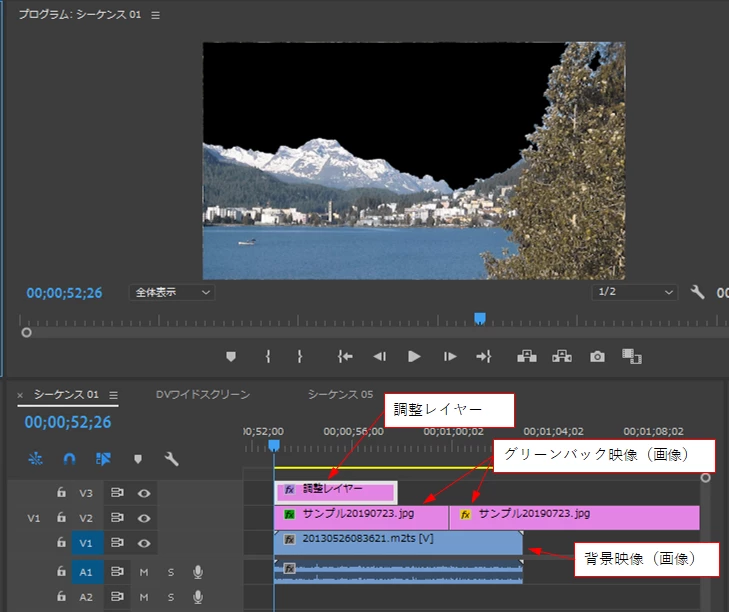The image size is (729, 612).
Task: Click the program monitor zoom scroll handle
Action: (x=27, y=333)
